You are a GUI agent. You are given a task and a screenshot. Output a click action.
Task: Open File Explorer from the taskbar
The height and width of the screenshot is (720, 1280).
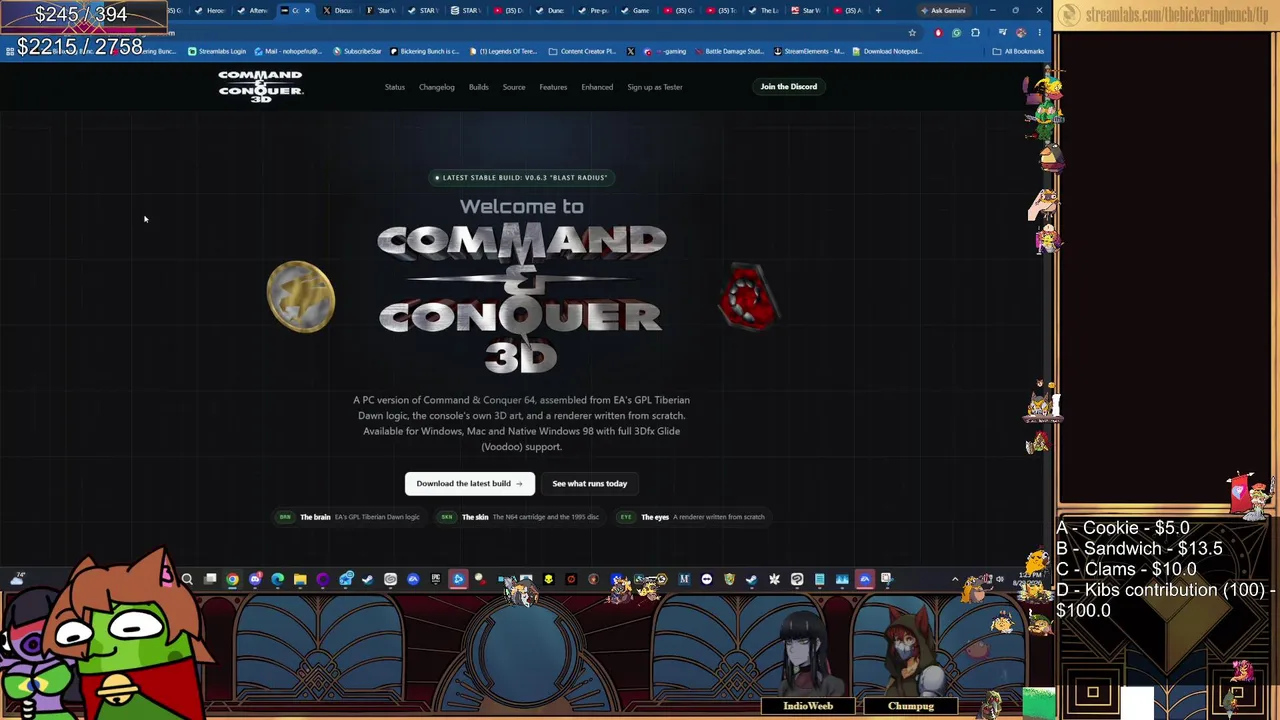[x=300, y=579]
